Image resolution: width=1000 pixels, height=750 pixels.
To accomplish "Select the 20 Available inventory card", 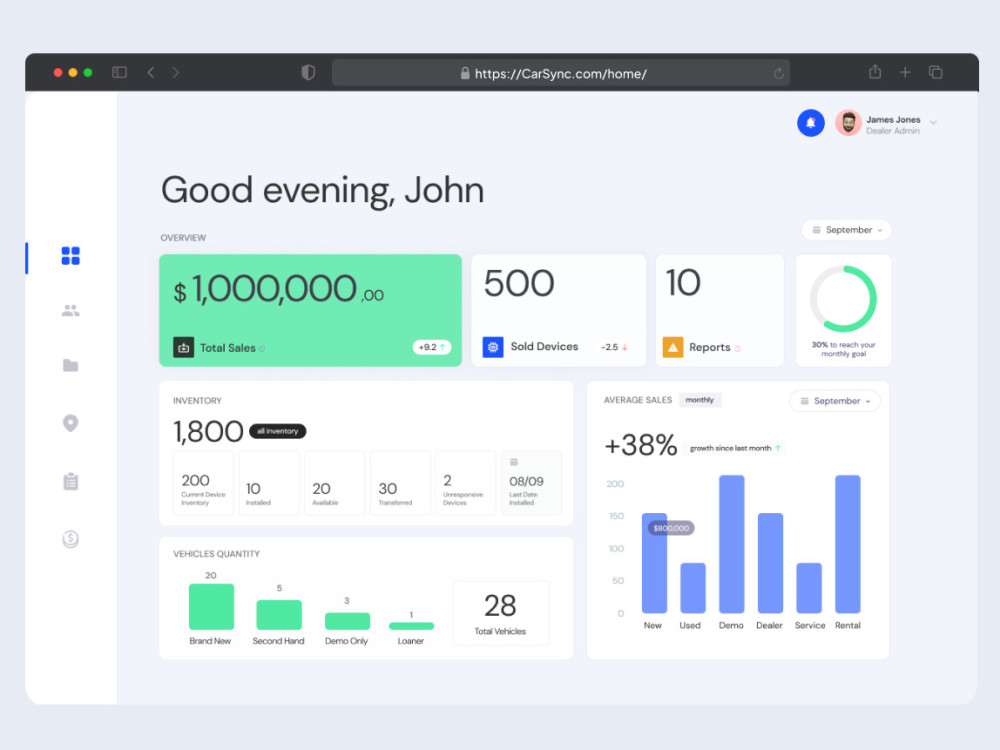I will [x=335, y=483].
